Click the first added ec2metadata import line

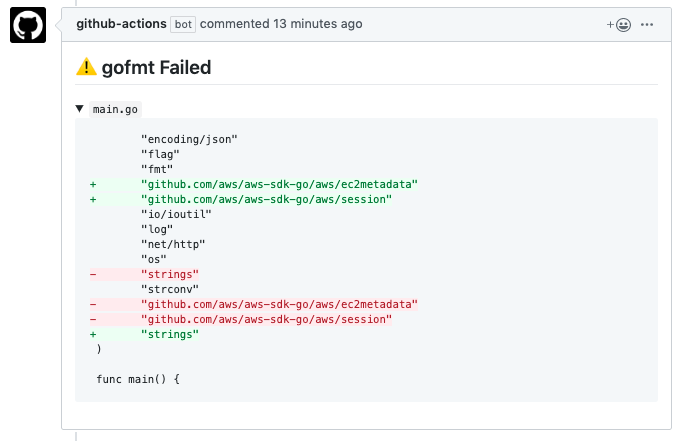tap(279, 184)
